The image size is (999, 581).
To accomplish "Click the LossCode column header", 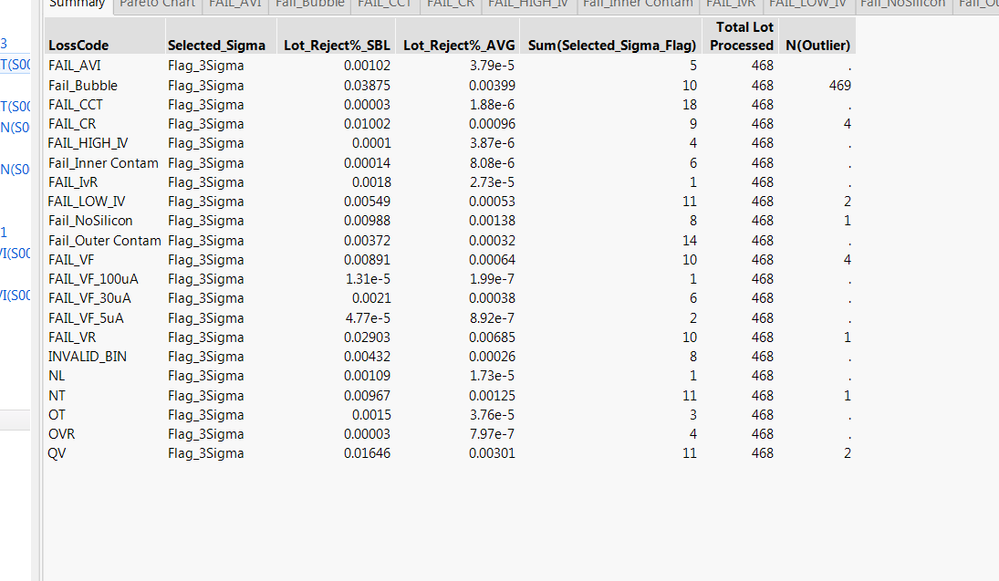I will 78,45.
